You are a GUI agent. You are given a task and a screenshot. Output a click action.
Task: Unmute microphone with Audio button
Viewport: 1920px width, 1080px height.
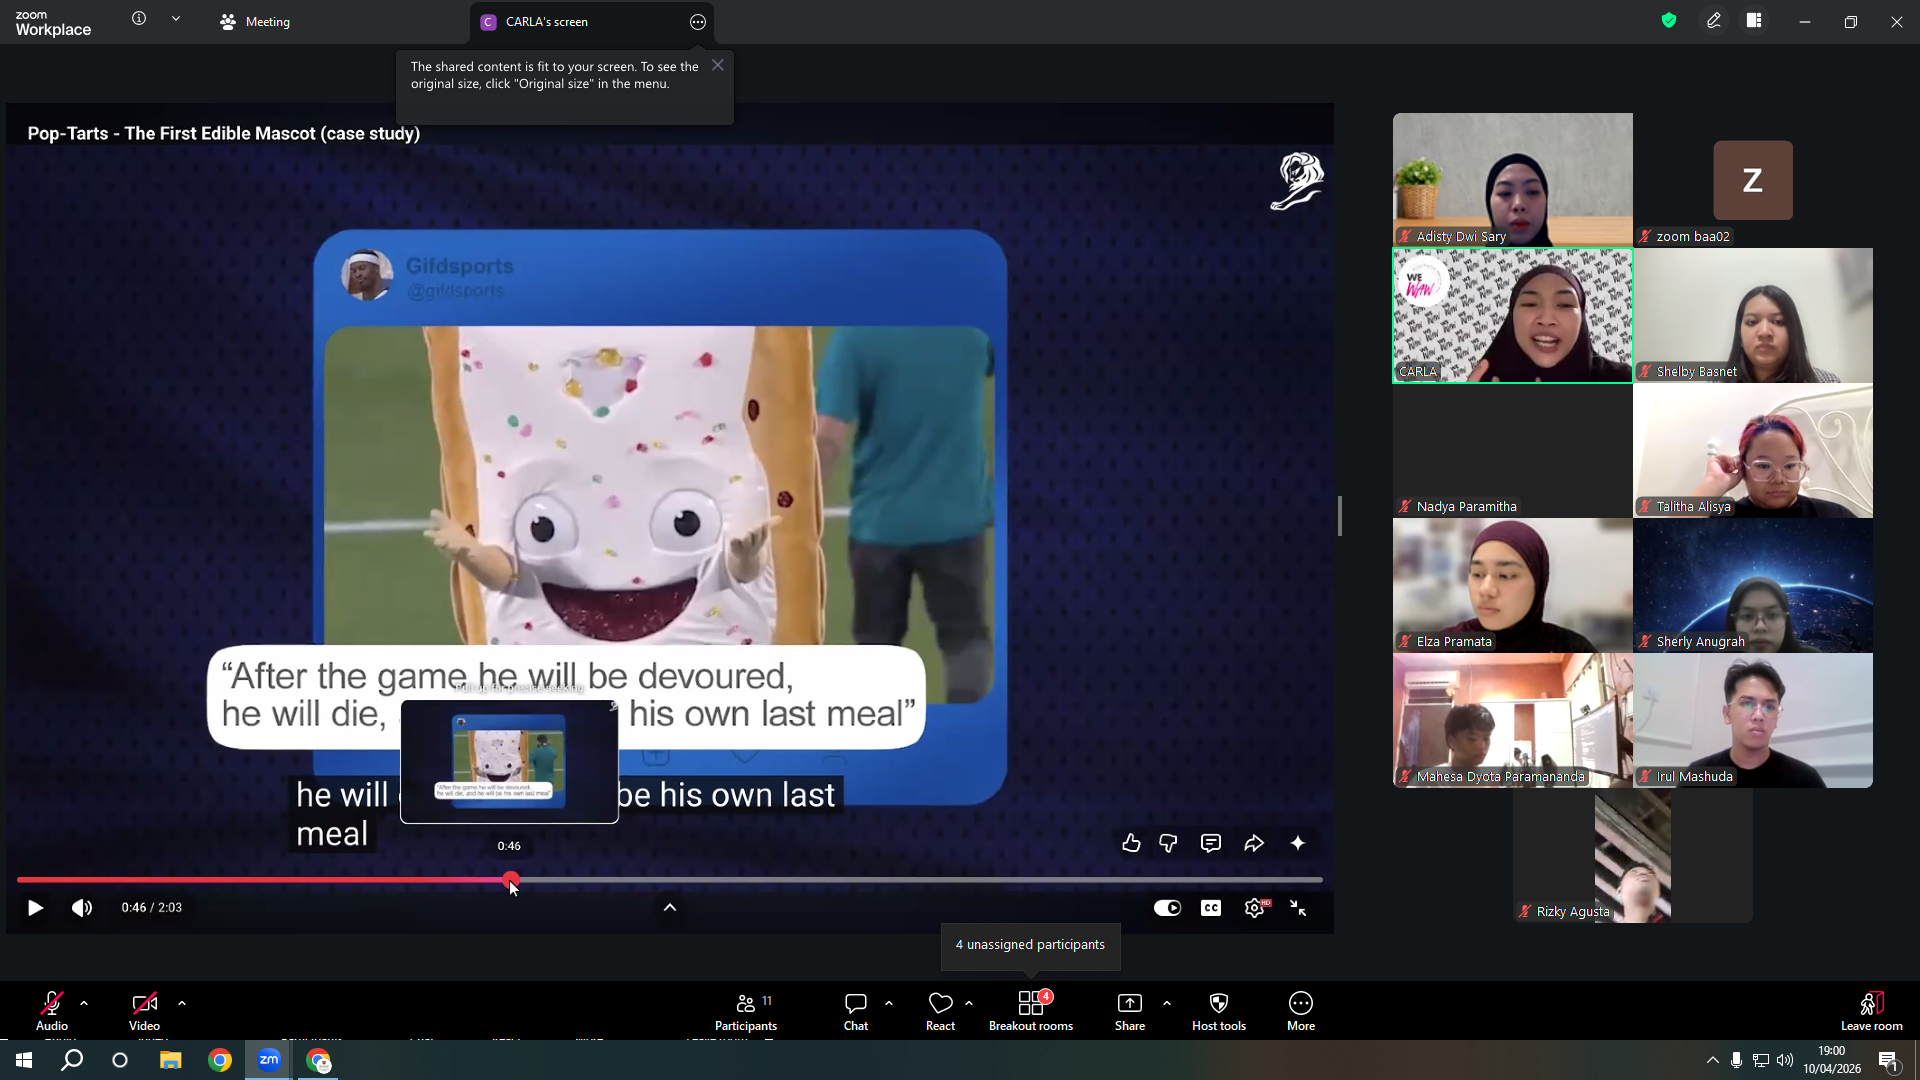click(52, 1011)
